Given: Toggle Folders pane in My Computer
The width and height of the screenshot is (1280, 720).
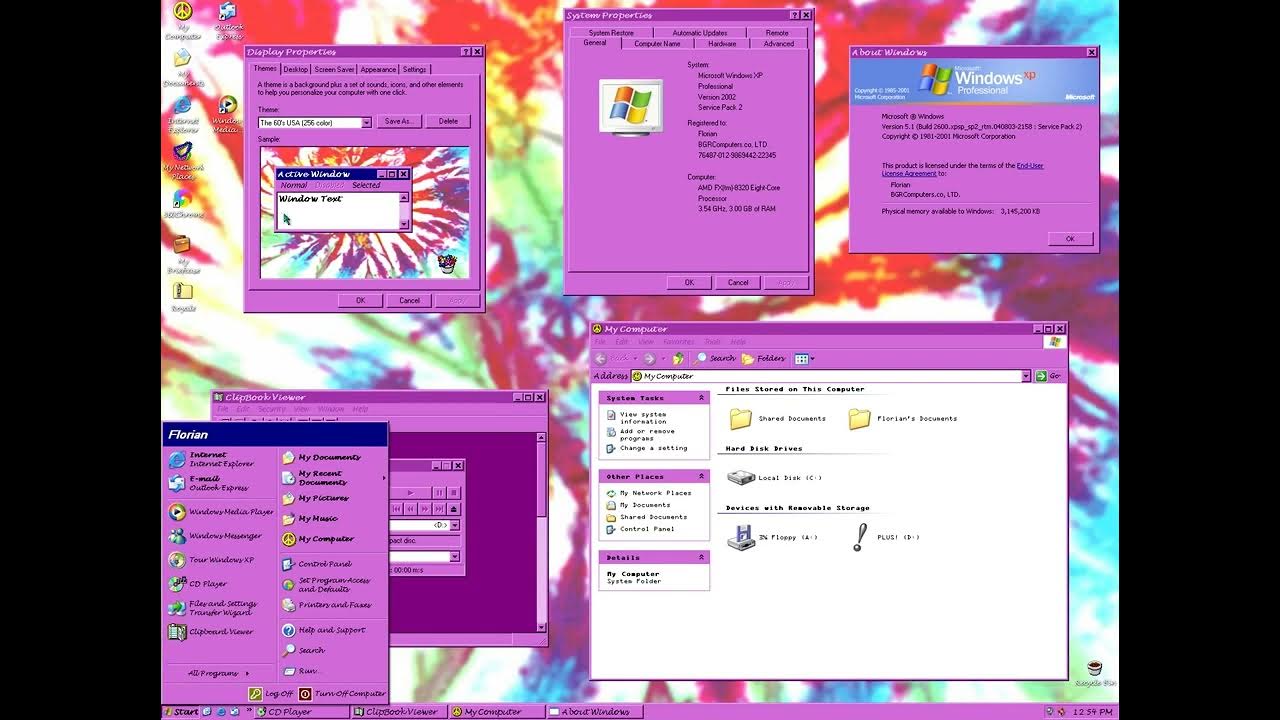Looking at the screenshot, I should (764, 358).
